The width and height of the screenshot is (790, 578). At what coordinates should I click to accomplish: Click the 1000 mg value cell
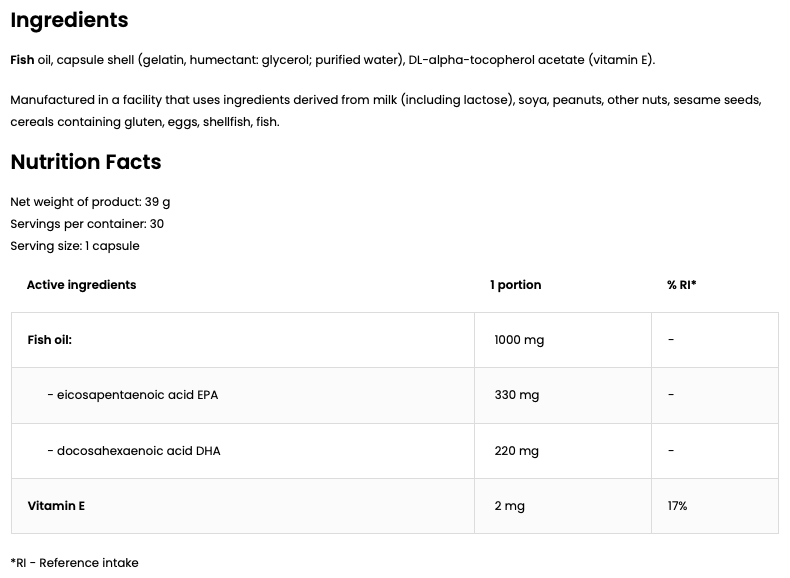click(519, 340)
